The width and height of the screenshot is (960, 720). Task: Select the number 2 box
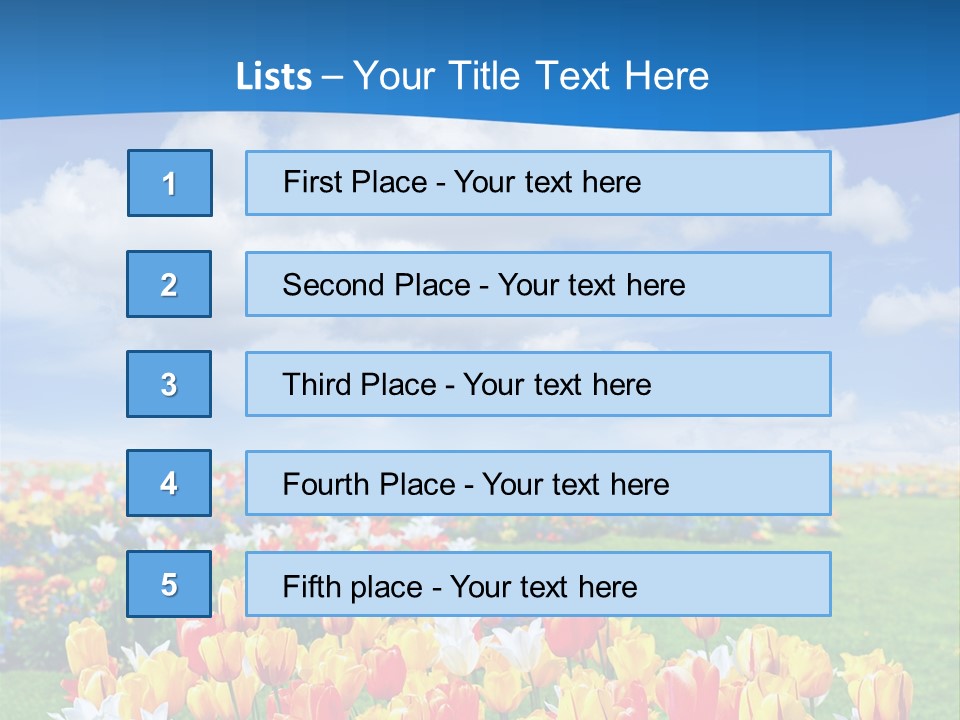[x=169, y=284]
